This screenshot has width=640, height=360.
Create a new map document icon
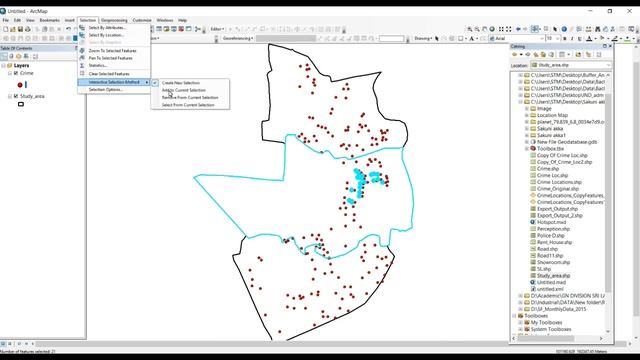coord(6,29)
